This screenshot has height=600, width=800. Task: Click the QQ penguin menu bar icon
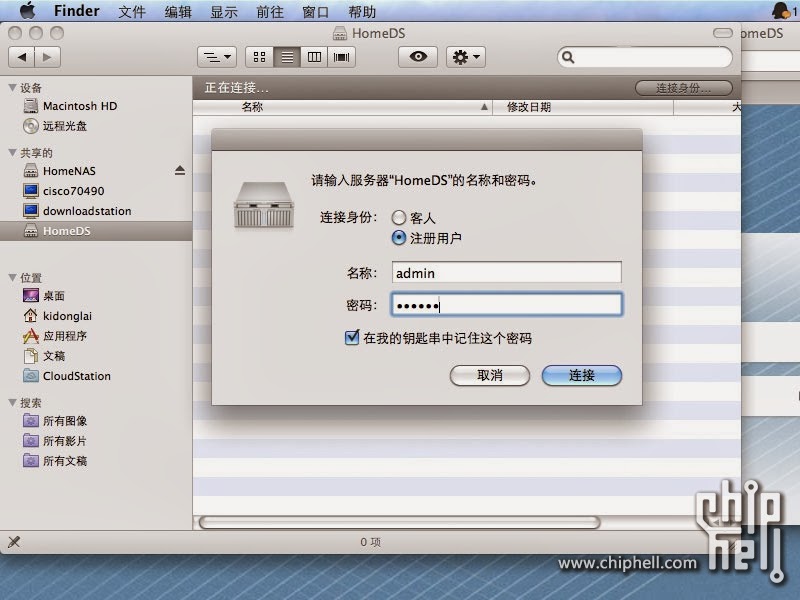pyautogui.click(x=781, y=10)
